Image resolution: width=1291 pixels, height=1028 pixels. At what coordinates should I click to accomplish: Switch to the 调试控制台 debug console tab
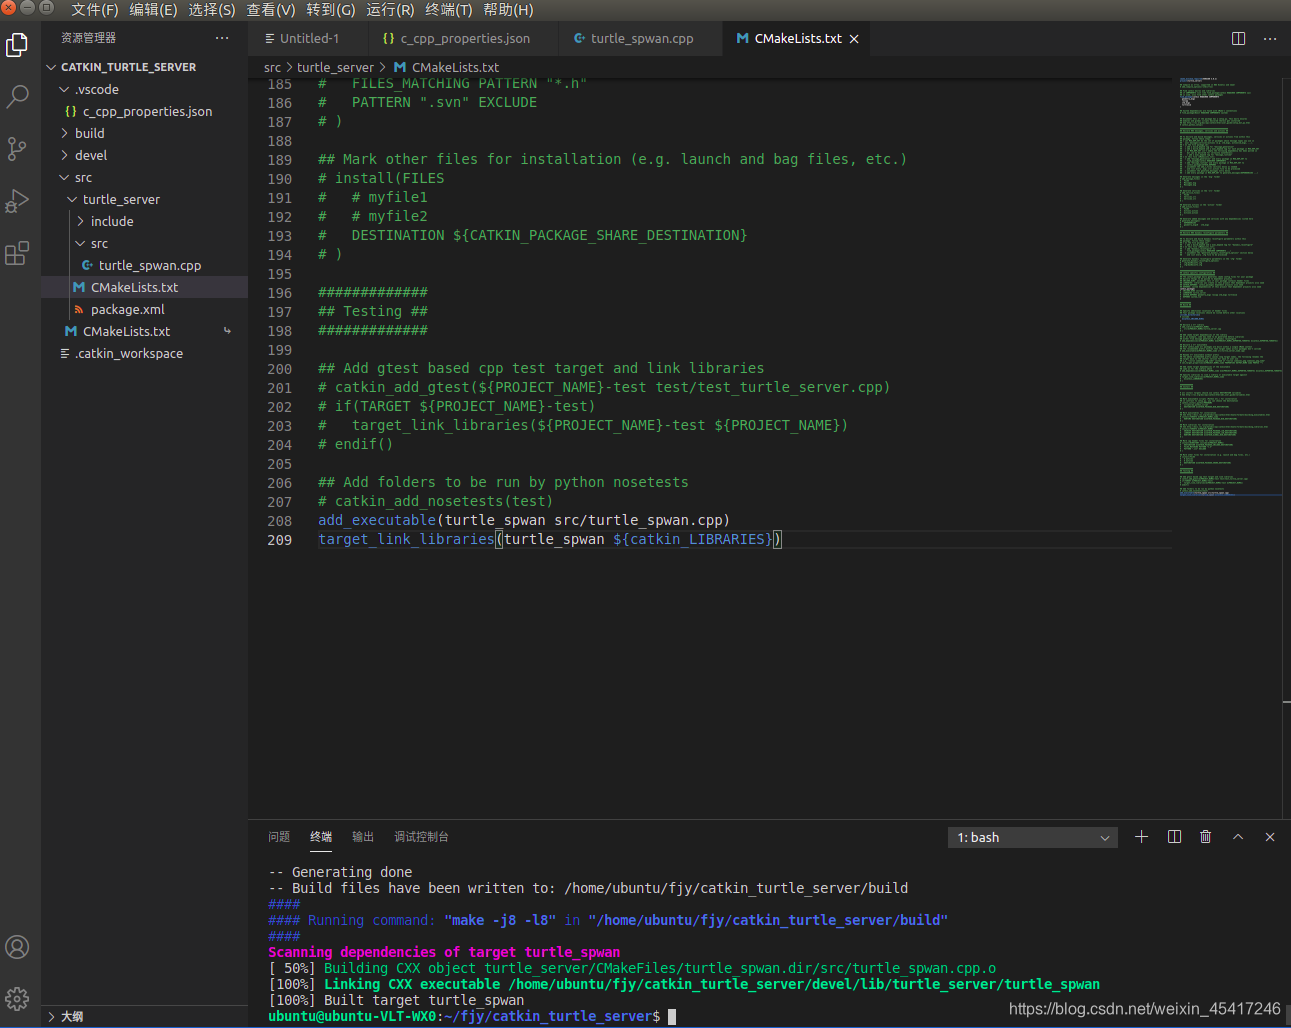click(x=421, y=837)
